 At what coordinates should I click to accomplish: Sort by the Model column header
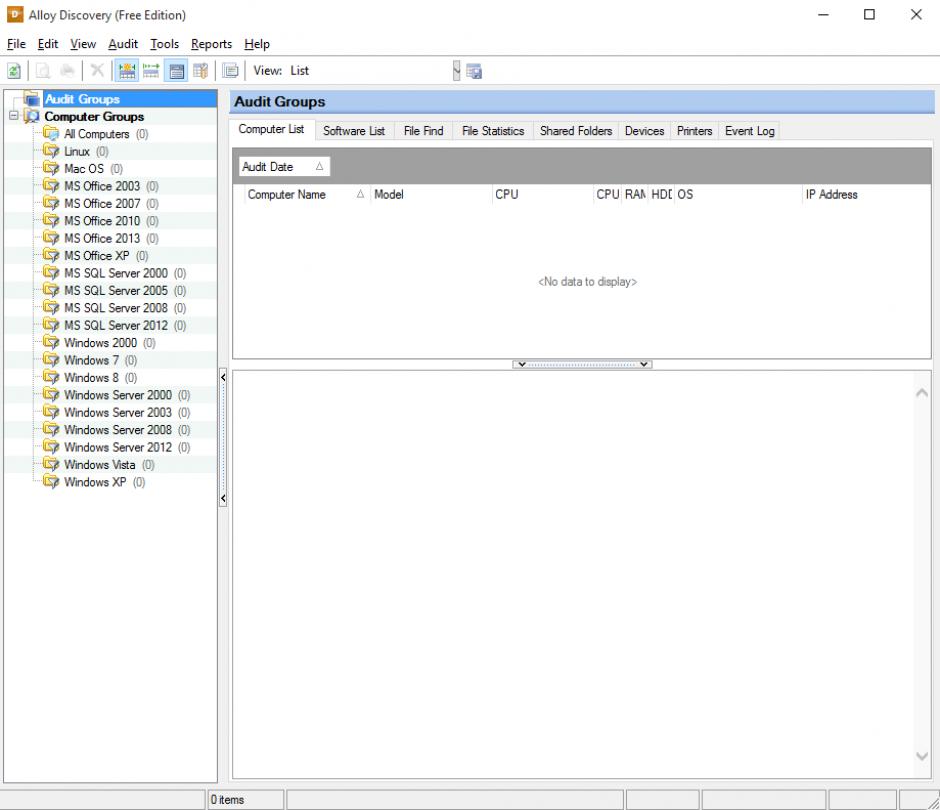pos(430,194)
